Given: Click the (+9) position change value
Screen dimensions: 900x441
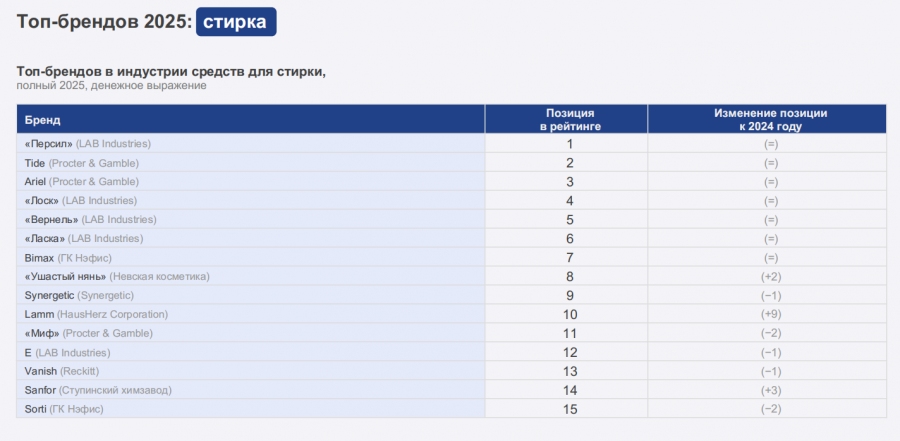Looking at the screenshot, I should [769, 314].
